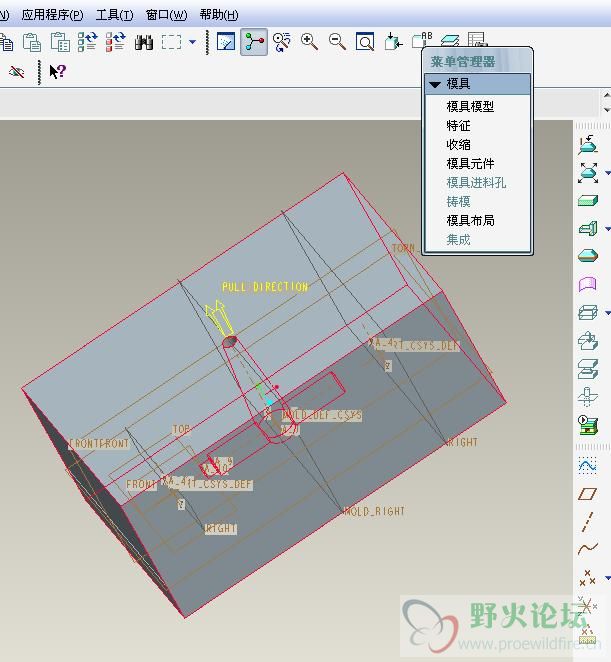Open the 帮助(H) menu
The image size is (611, 662).
pos(219,15)
